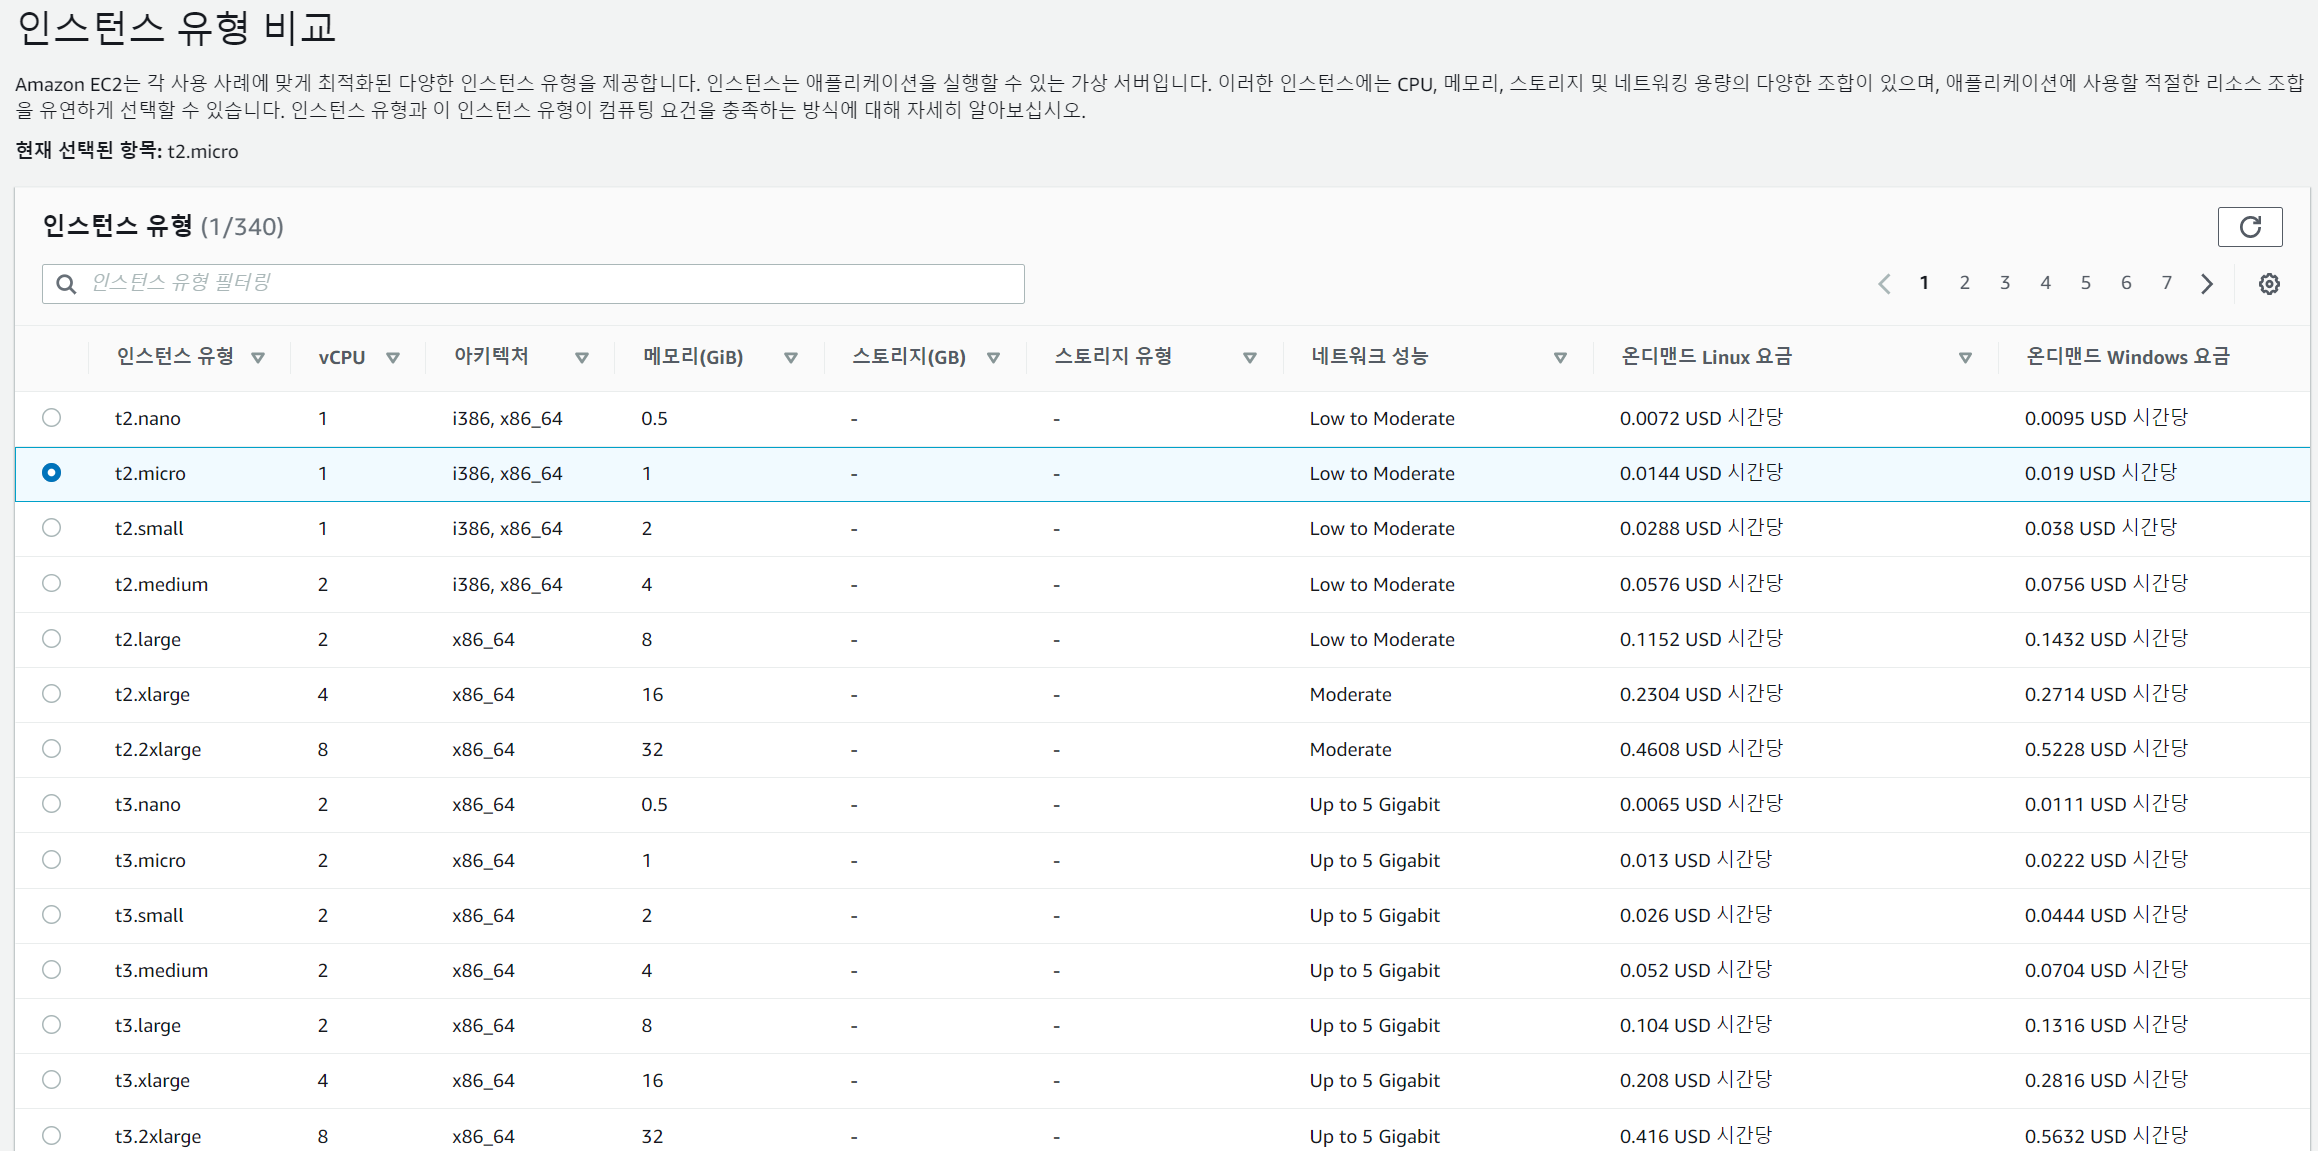Open table preferences gear icon
Screen dimensions: 2318x1151
[x=2269, y=284]
